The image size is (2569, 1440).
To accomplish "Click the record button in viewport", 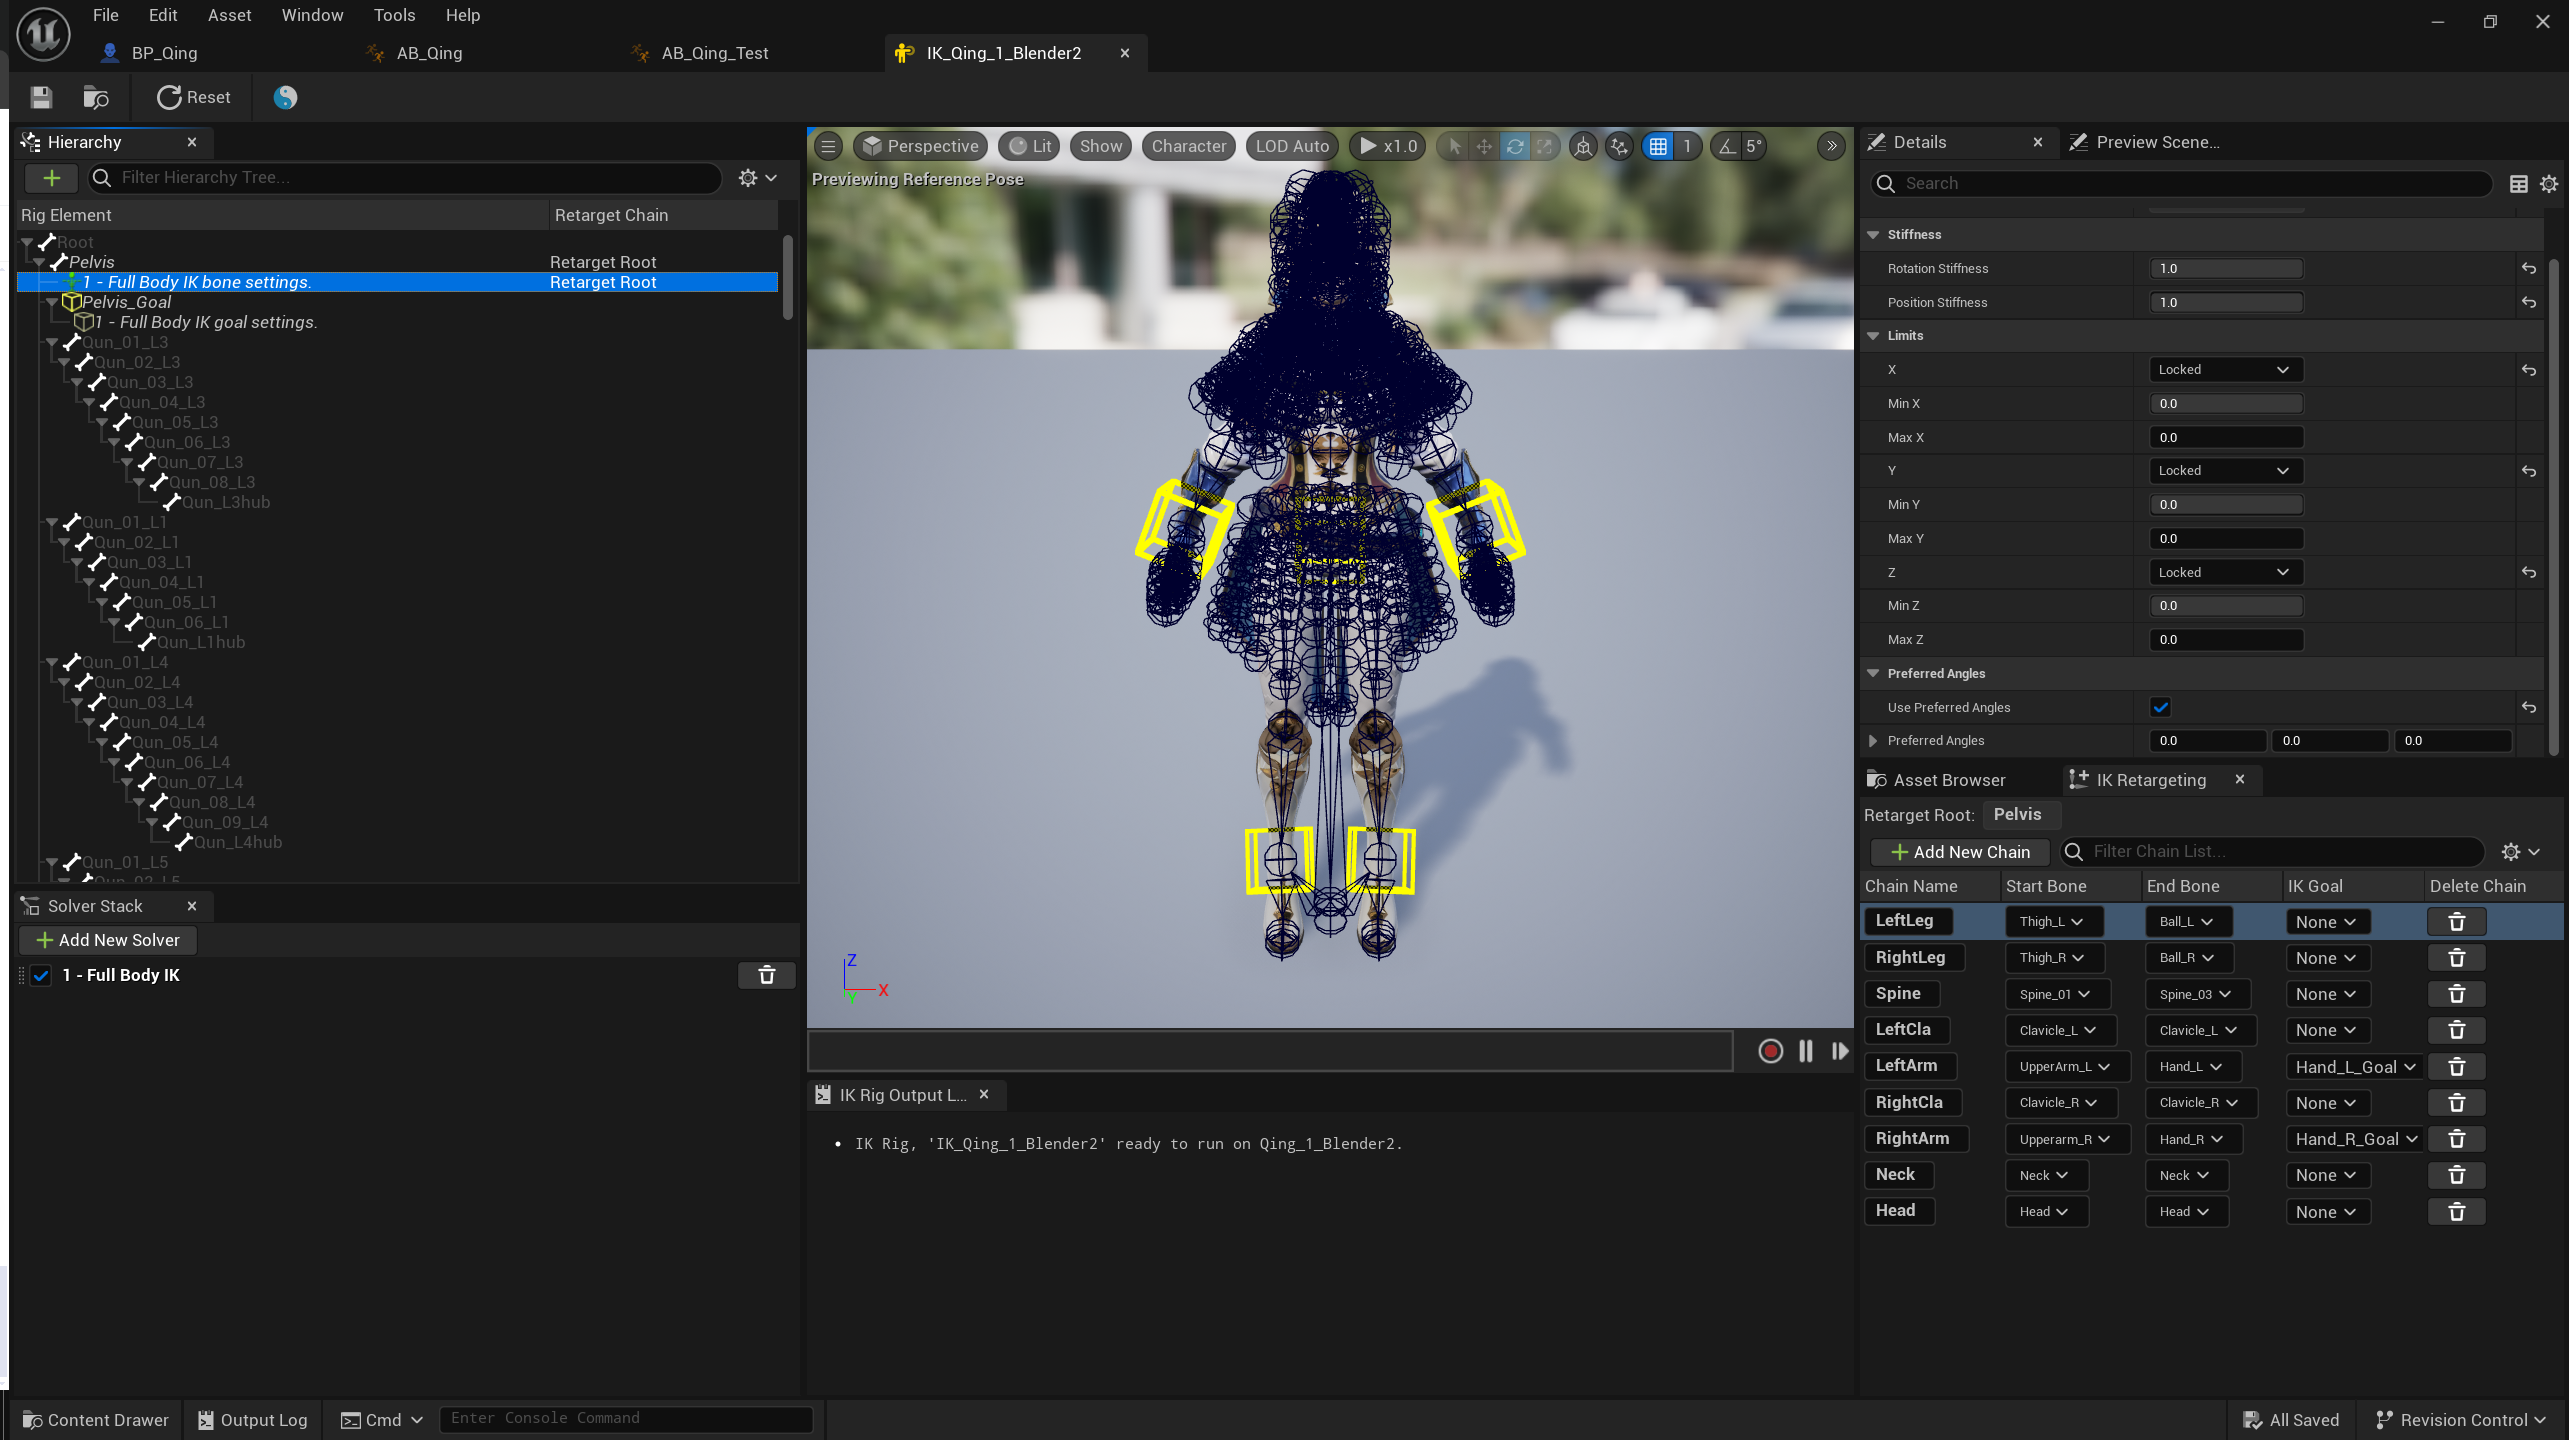I will (1770, 1051).
